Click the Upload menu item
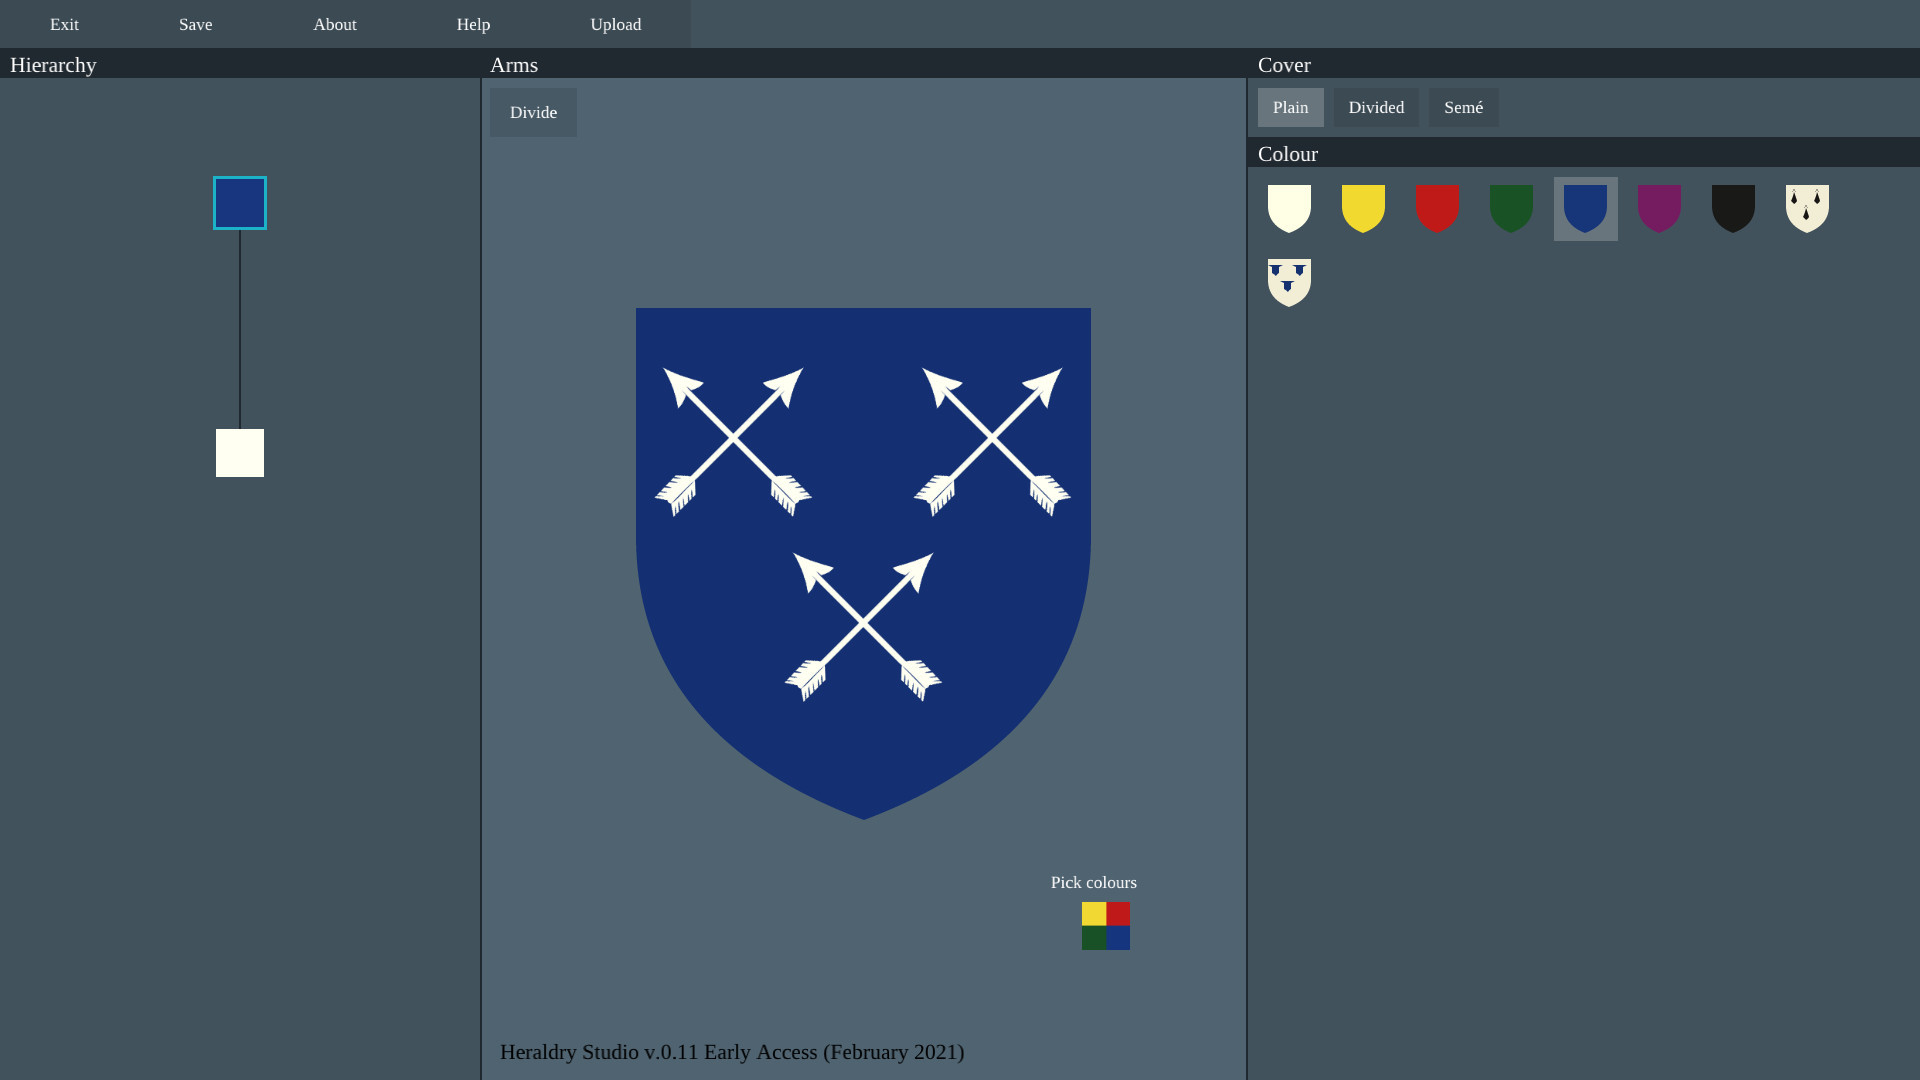Viewport: 1920px width, 1080px height. click(615, 24)
